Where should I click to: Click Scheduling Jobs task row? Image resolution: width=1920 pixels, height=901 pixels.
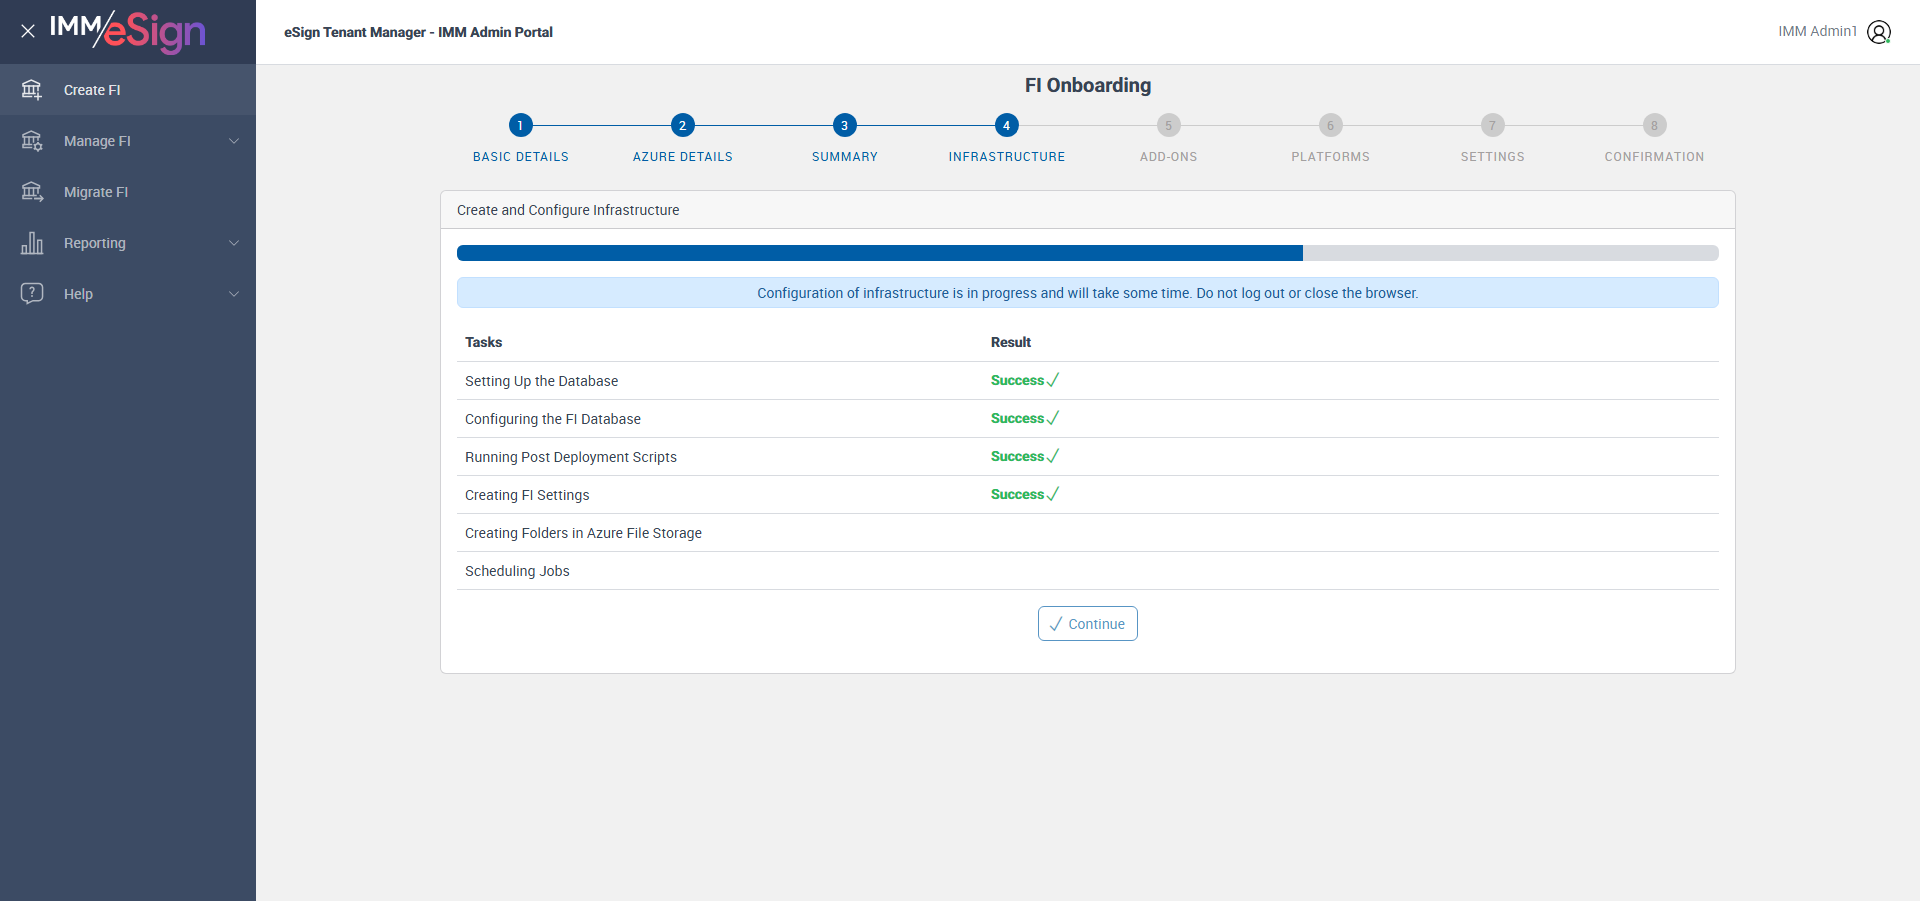[1087, 571]
